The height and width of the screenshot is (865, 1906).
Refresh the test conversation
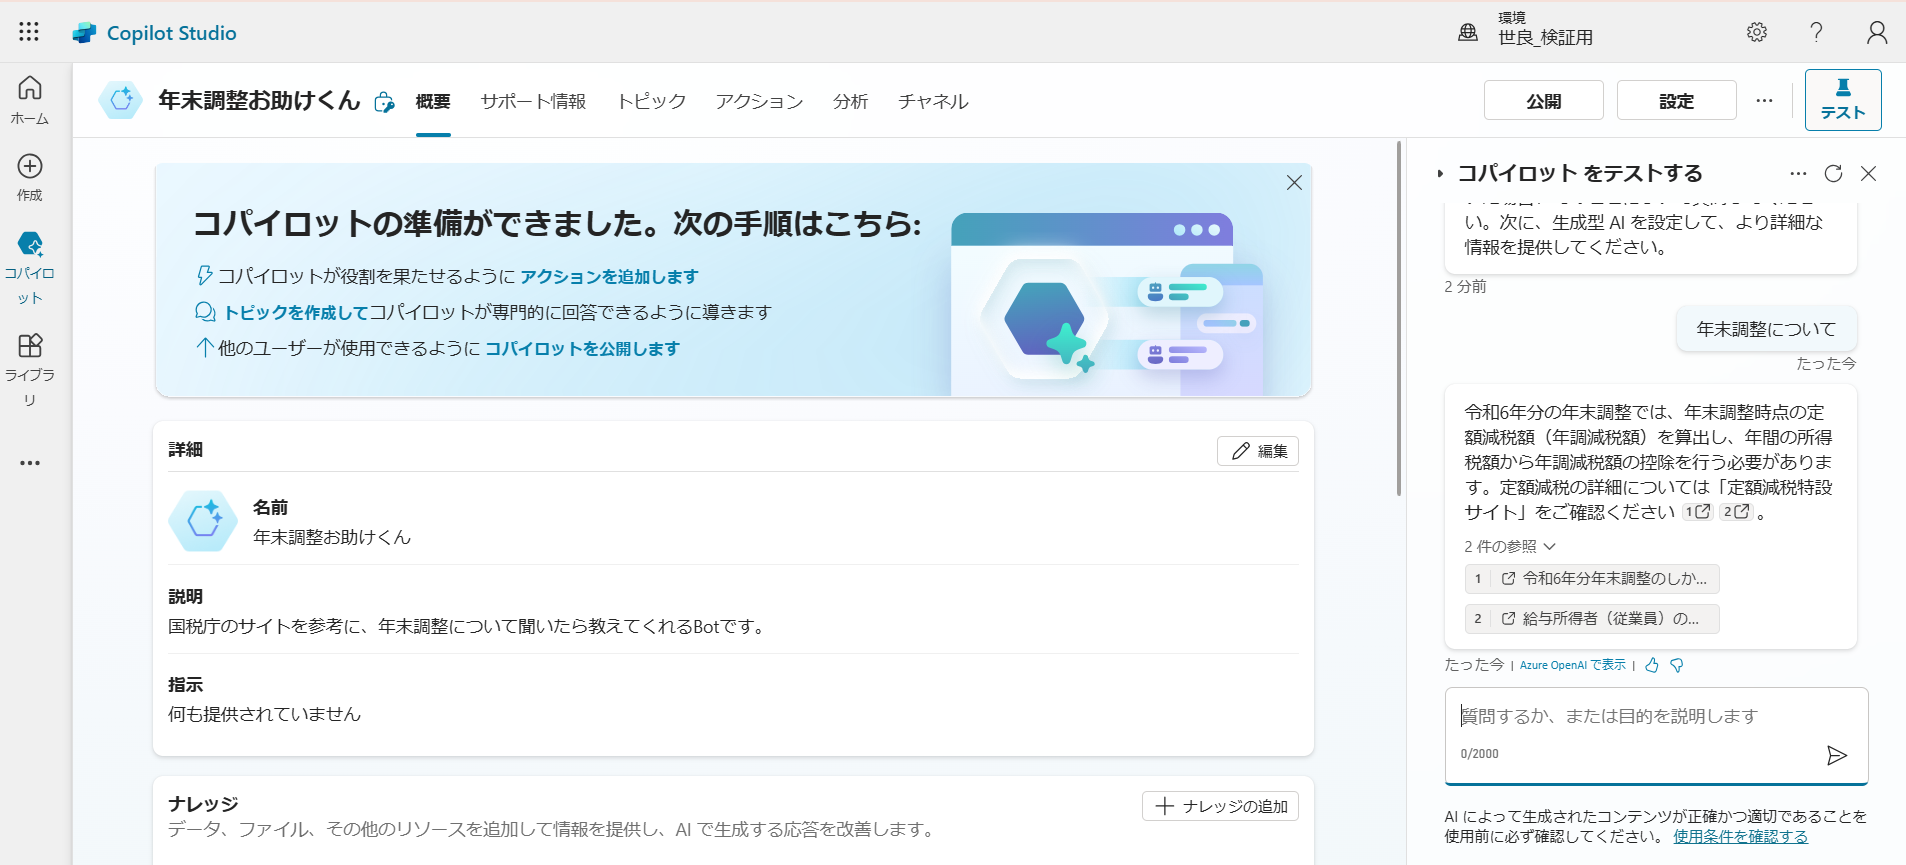(1833, 173)
